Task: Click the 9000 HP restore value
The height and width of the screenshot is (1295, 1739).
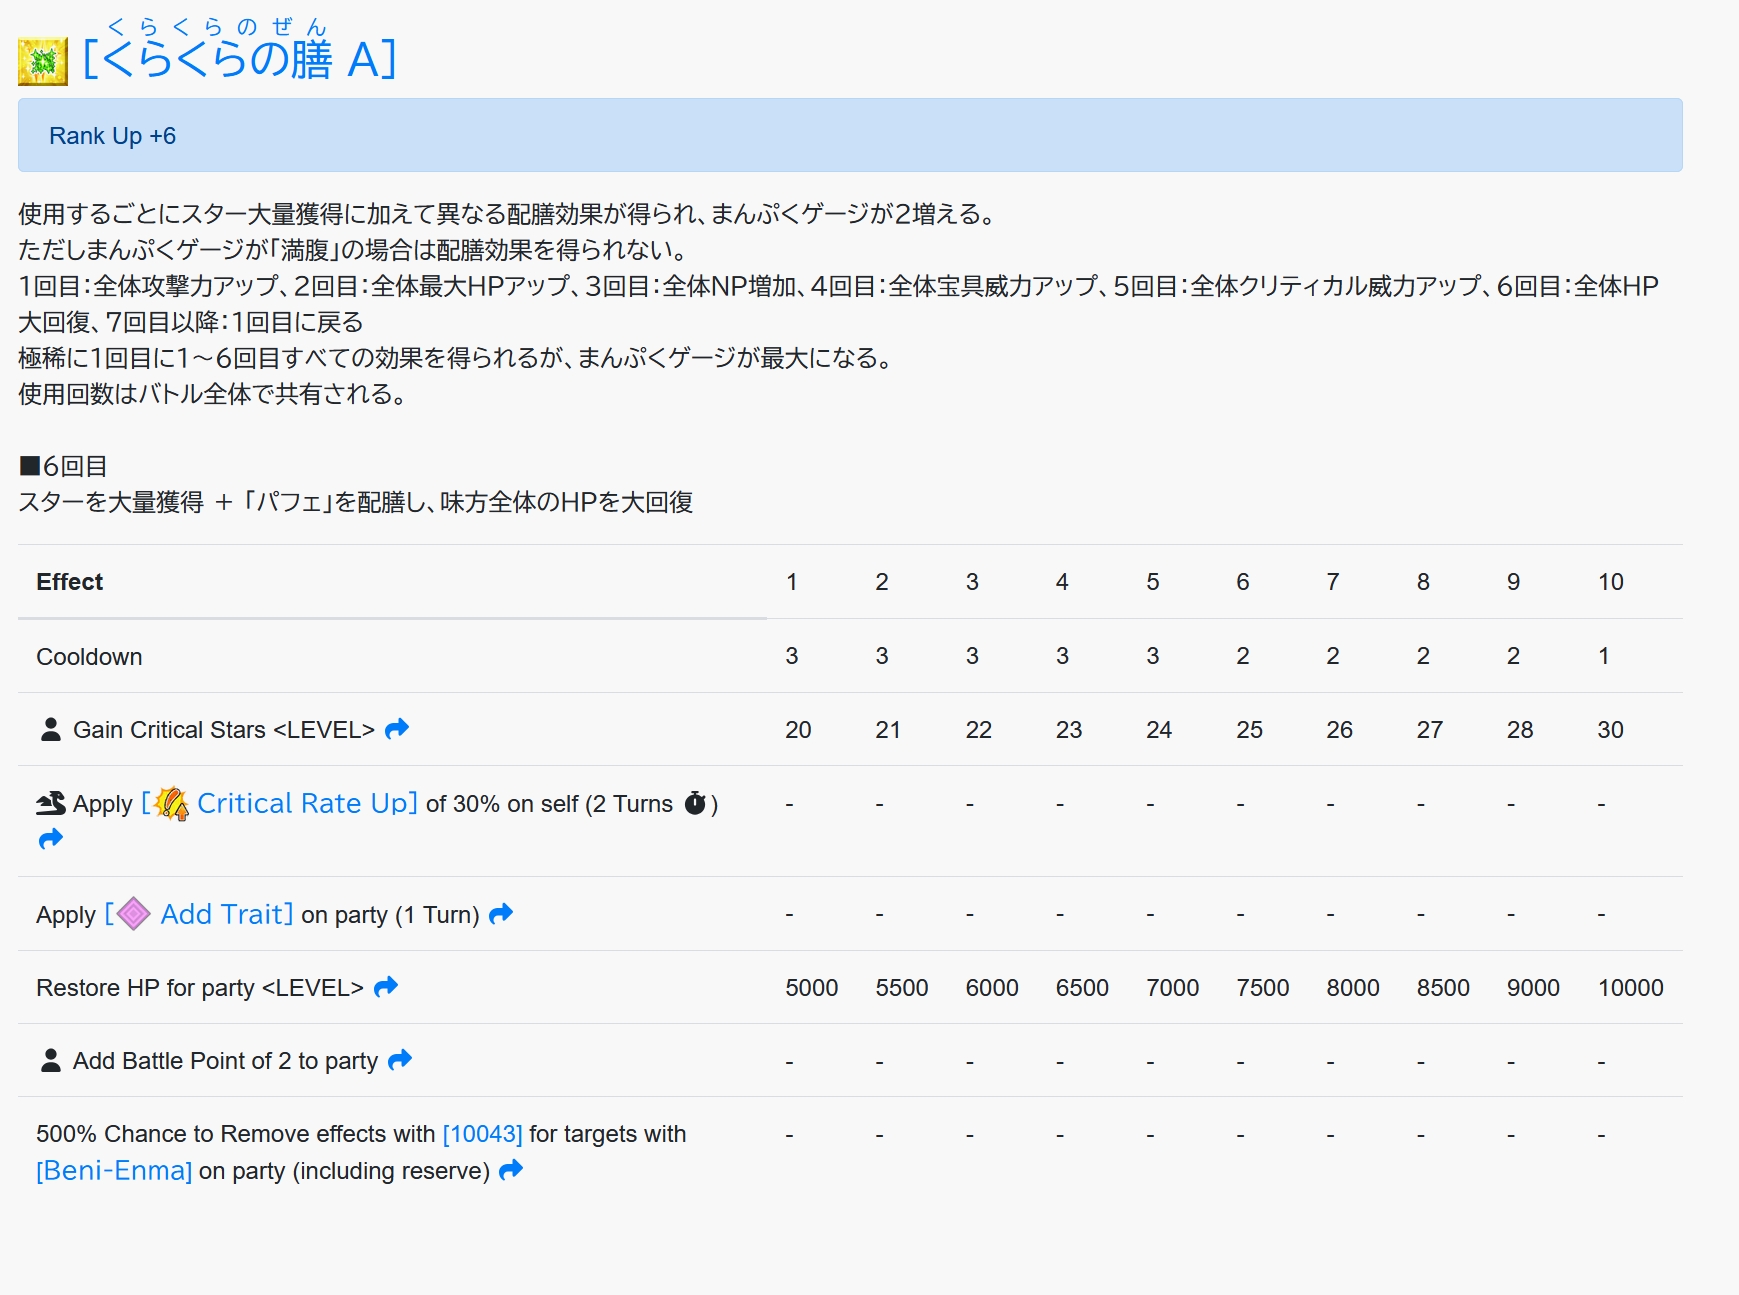Action: (1533, 988)
